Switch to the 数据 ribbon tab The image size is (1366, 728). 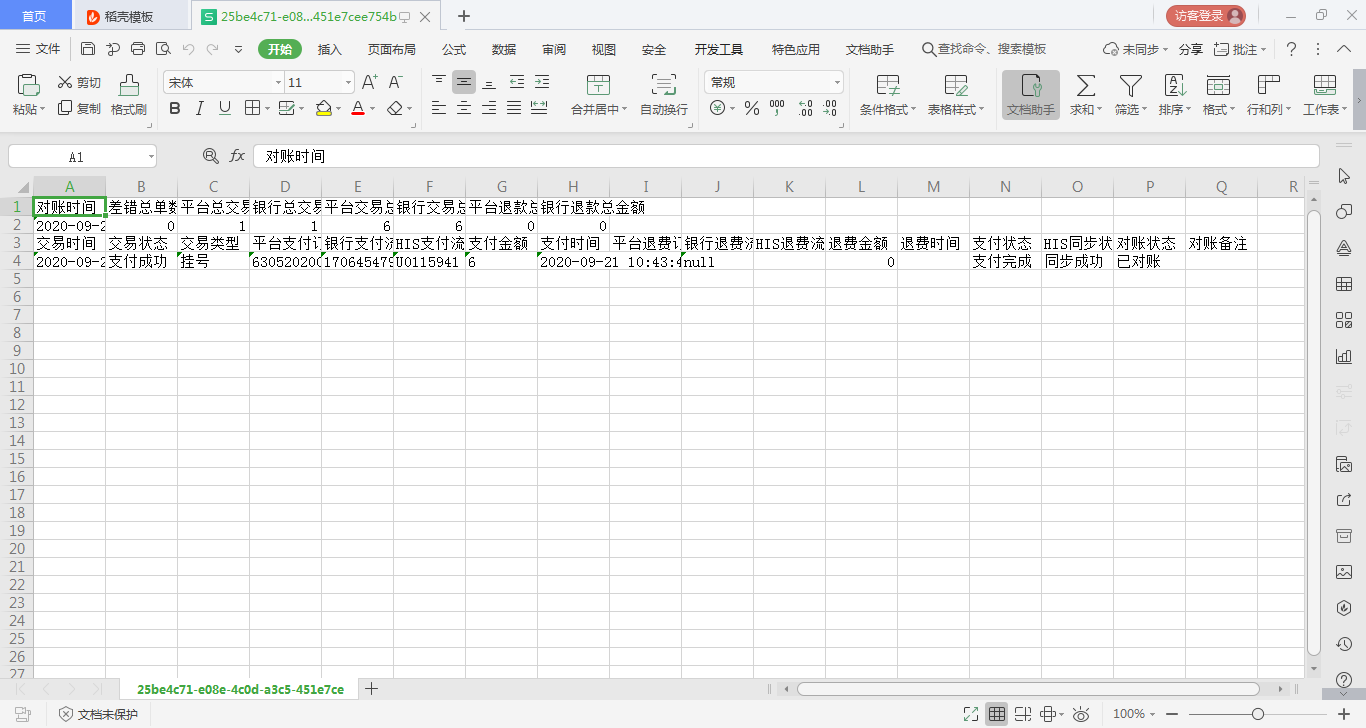(506, 48)
